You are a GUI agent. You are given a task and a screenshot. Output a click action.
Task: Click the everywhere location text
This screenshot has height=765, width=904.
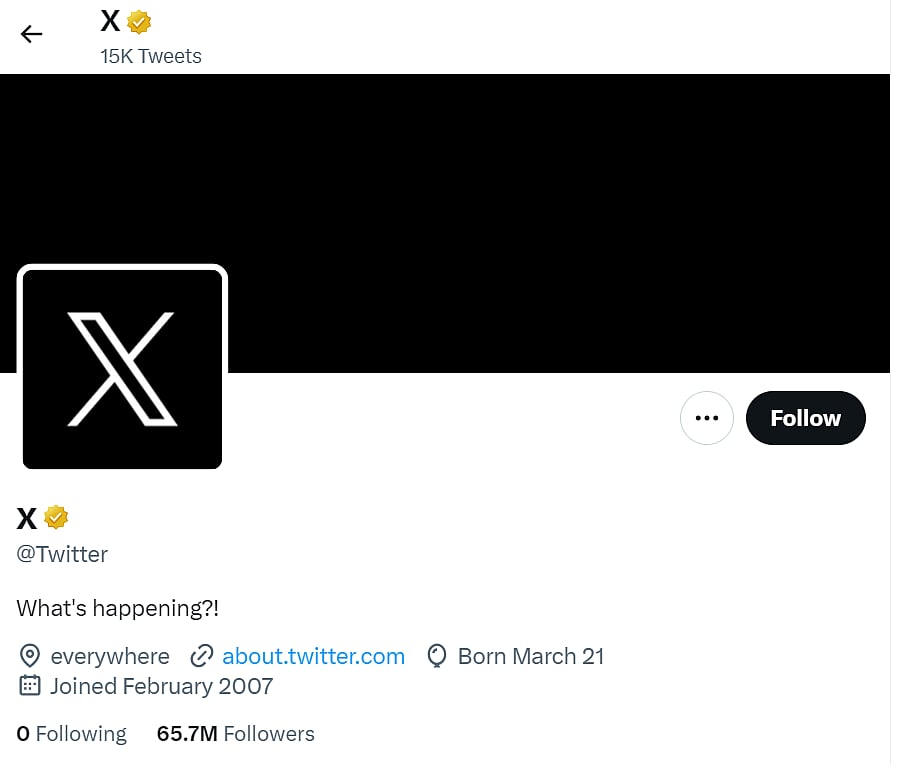(x=110, y=656)
